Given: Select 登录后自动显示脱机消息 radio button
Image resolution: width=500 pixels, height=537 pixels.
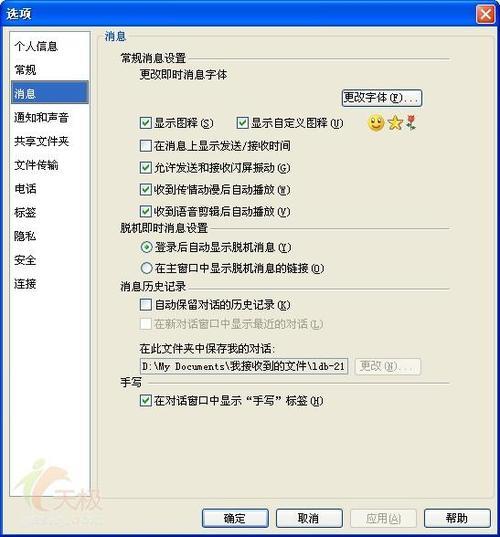Looking at the screenshot, I should pos(147,247).
